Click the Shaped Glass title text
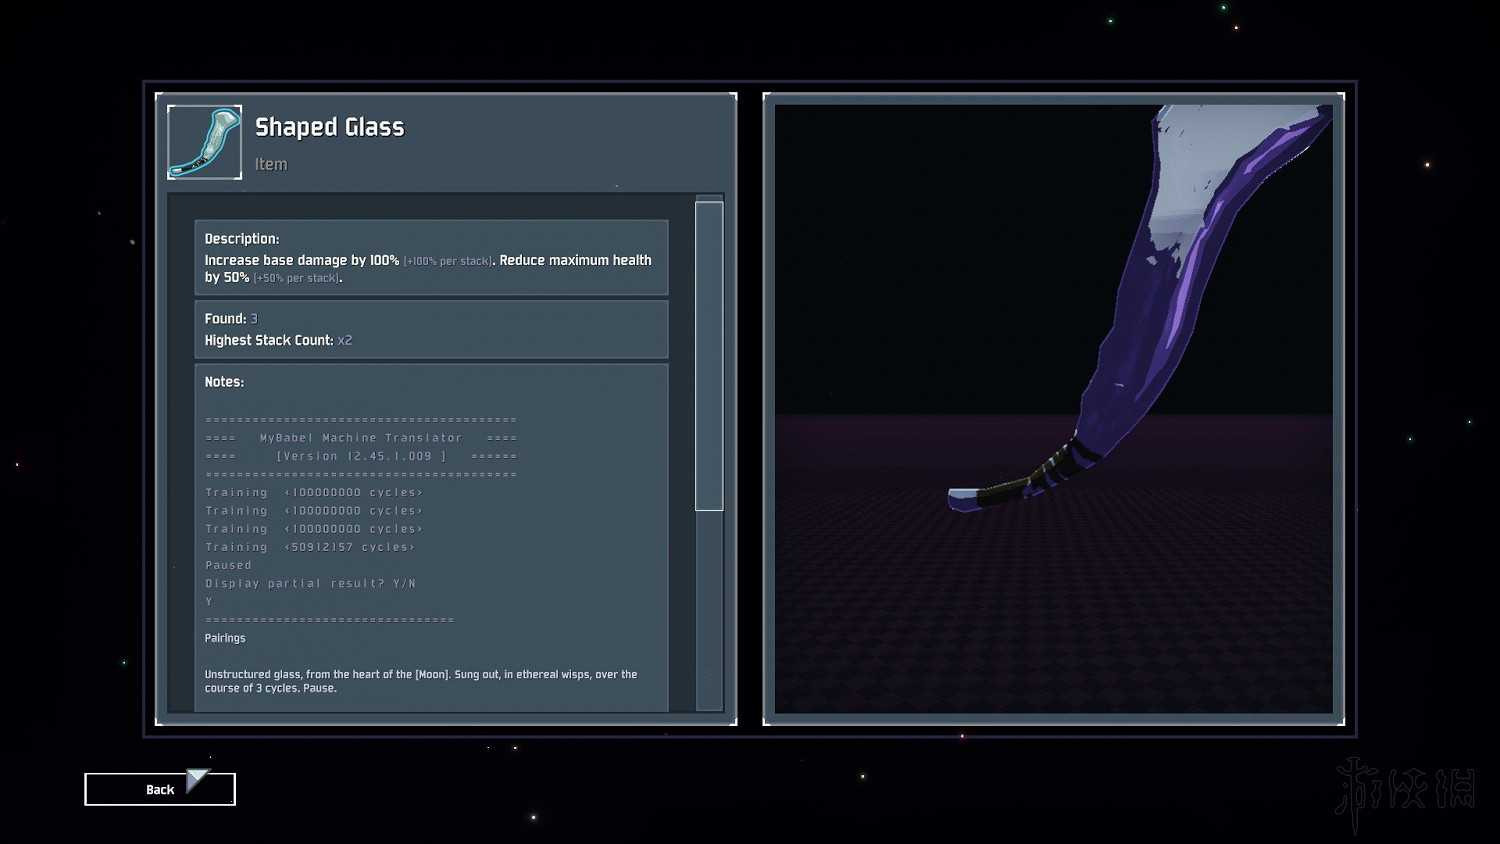The width and height of the screenshot is (1500, 844). pos(329,127)
